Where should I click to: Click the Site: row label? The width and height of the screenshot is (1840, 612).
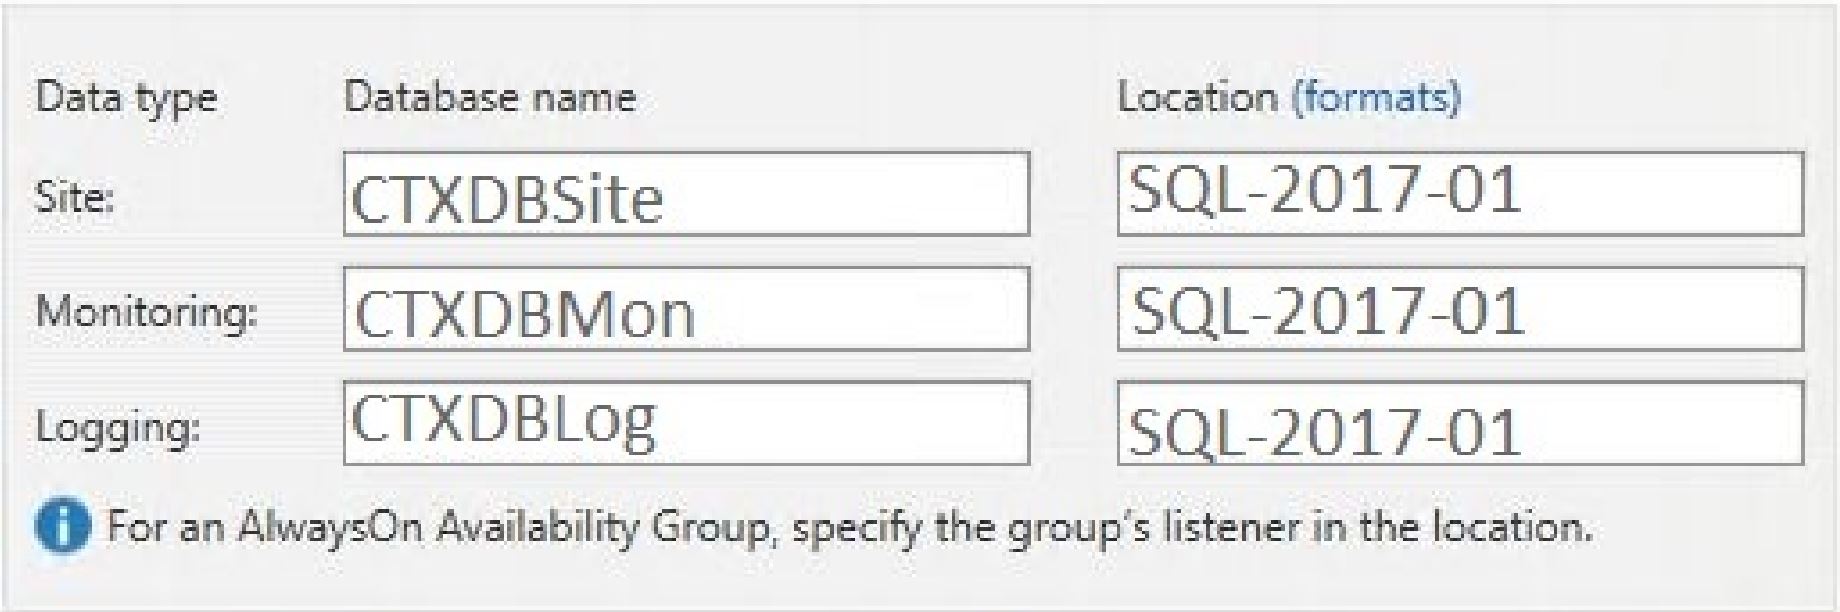pos(75,197)
